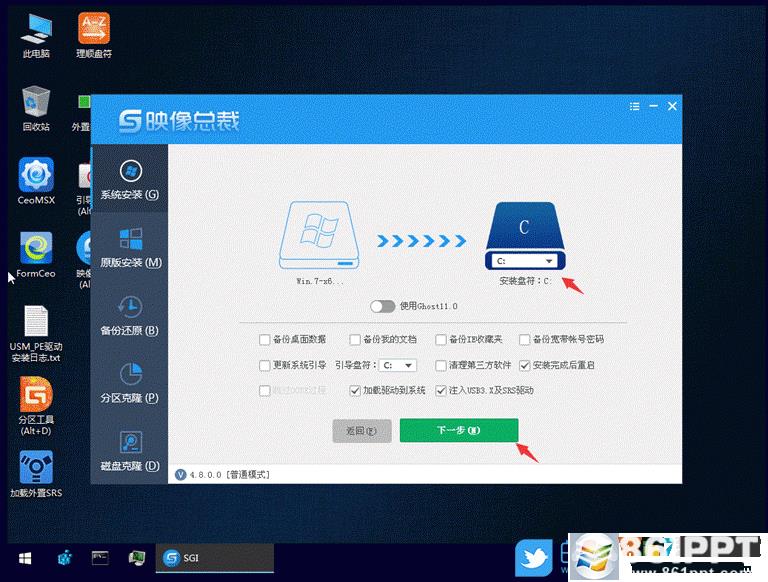768x582 pixels.
Task: Close the 映像总裁 window
Action: (x=672, y=106)
